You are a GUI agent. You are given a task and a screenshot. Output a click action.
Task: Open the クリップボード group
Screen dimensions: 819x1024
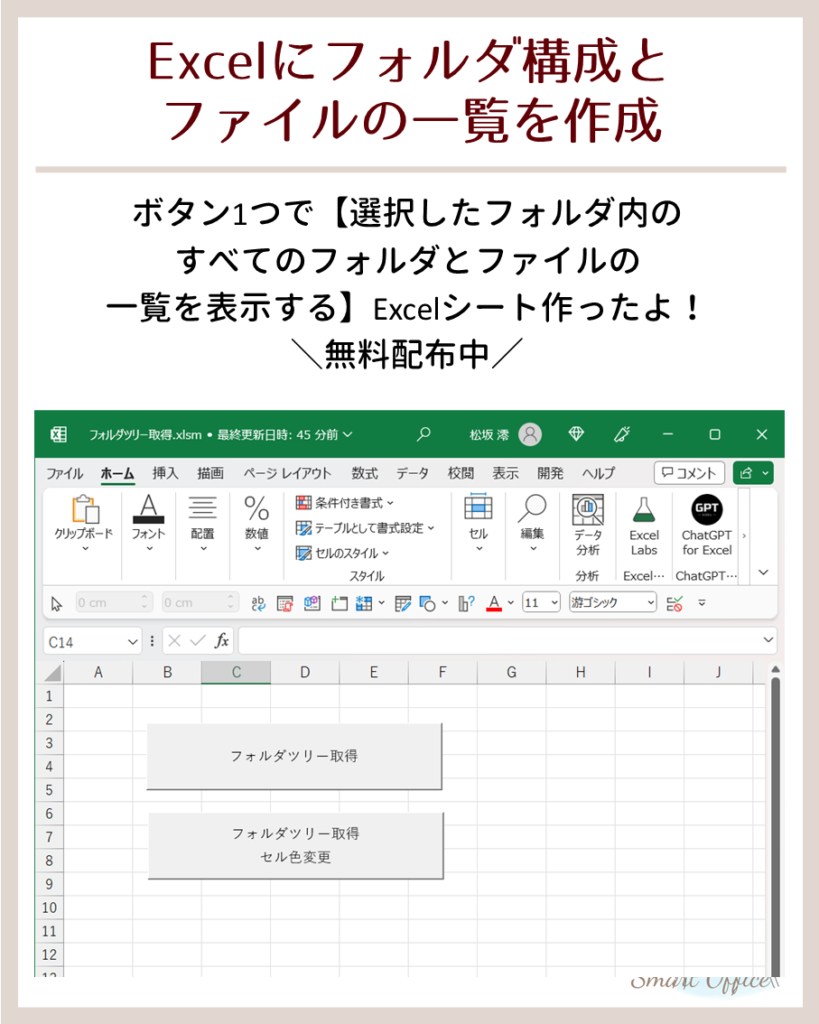point(84,524)
